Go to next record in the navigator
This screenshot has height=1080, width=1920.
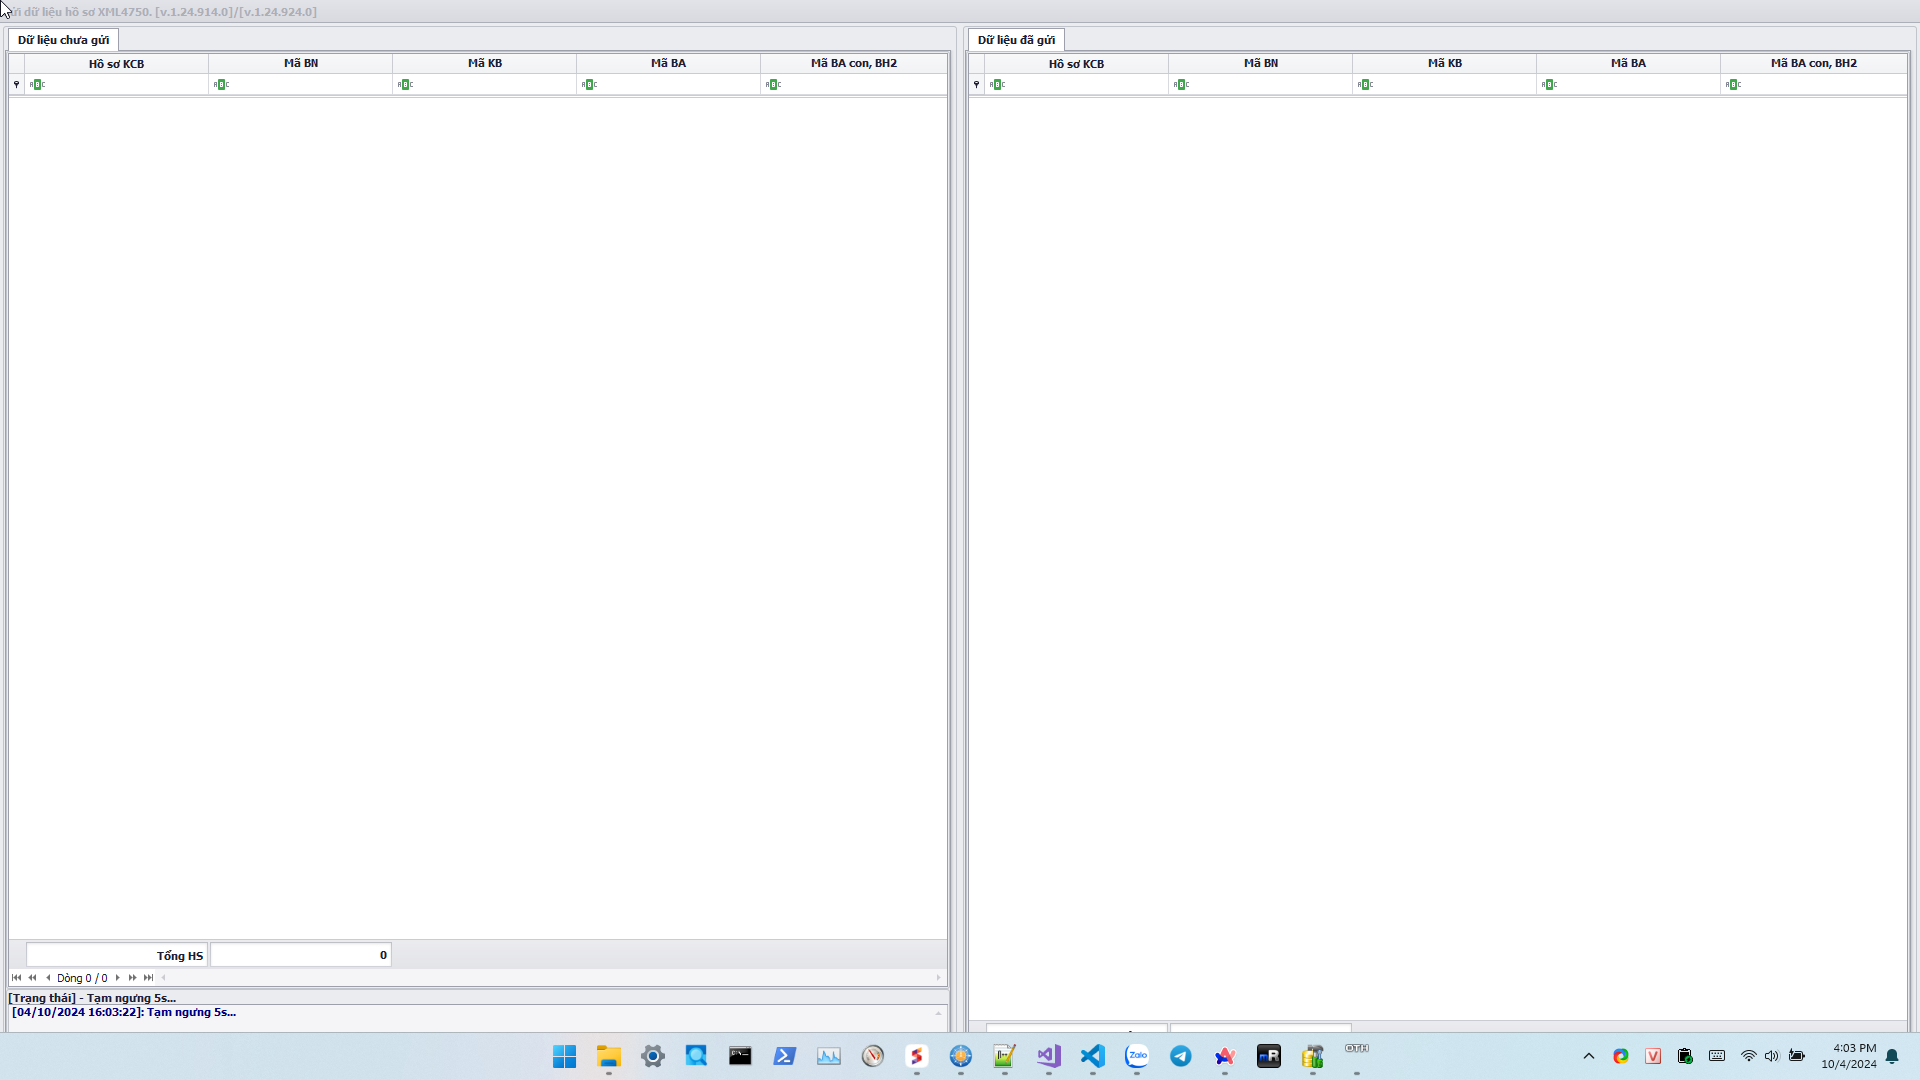tap(118, 978)
